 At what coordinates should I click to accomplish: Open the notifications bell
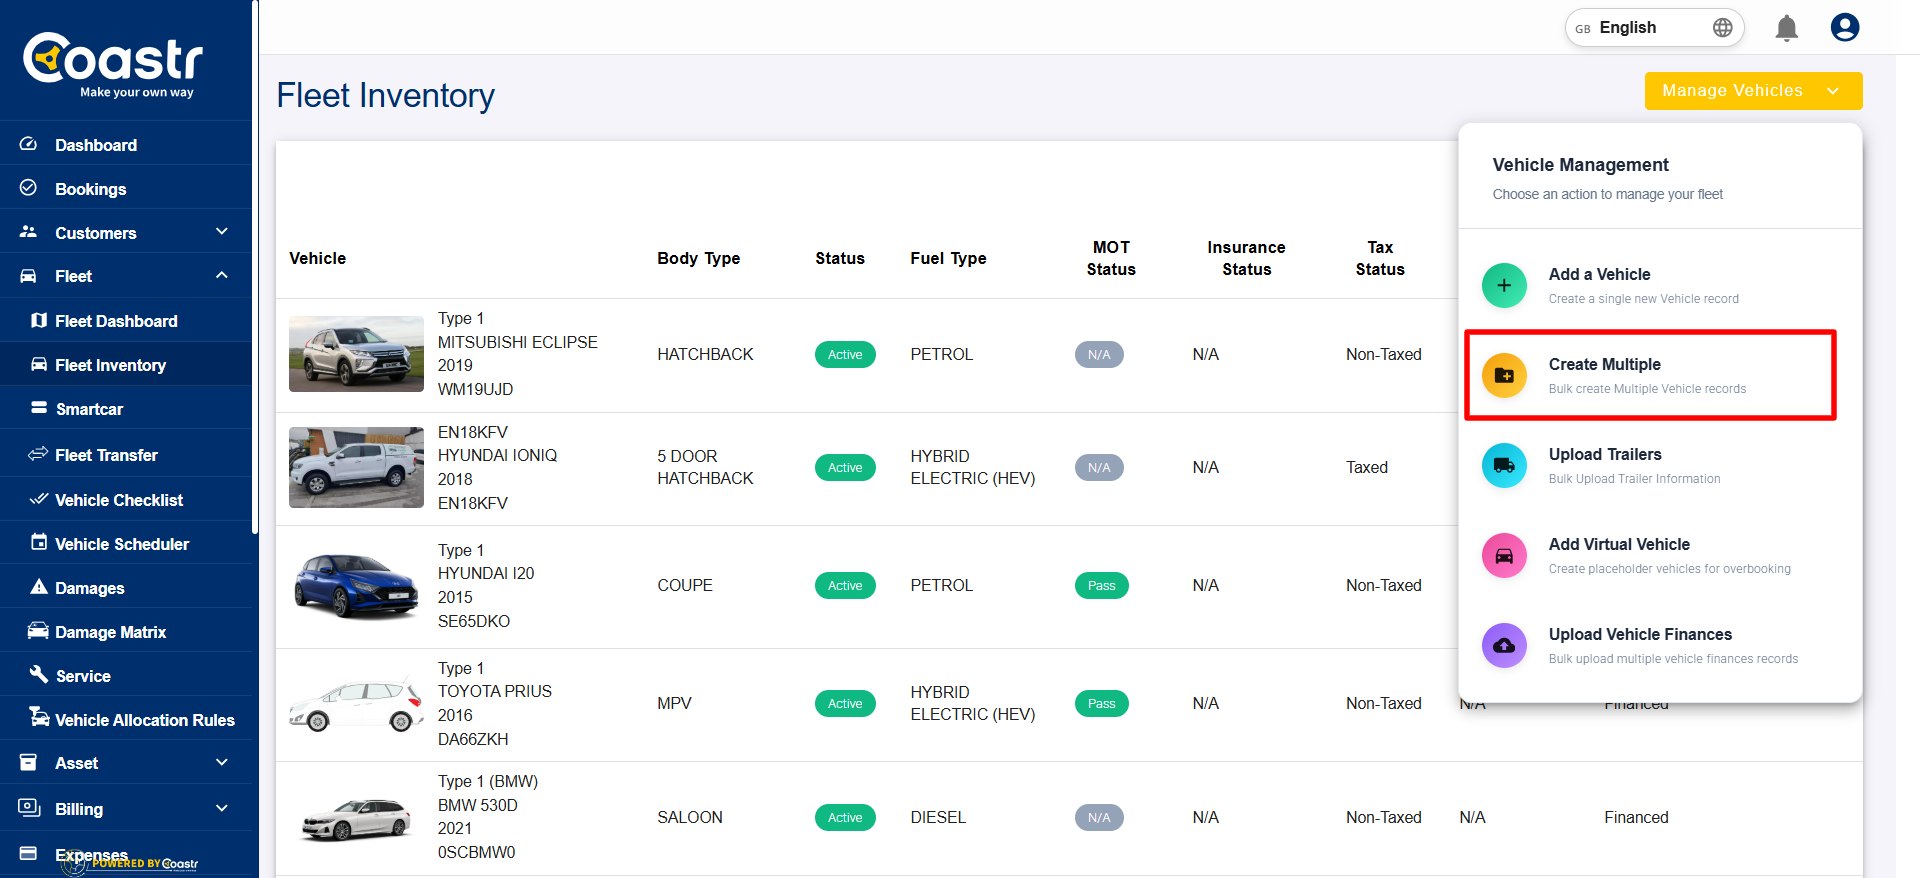(1786, 28)
